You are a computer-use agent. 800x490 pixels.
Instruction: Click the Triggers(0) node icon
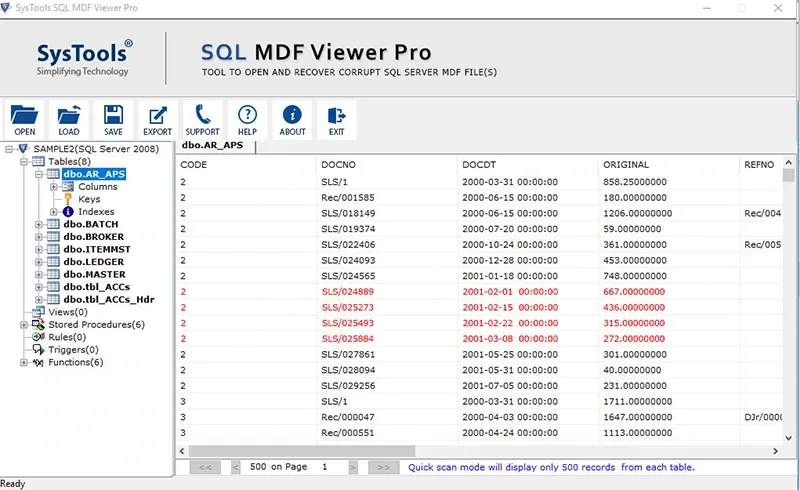[x=38, y=350]
